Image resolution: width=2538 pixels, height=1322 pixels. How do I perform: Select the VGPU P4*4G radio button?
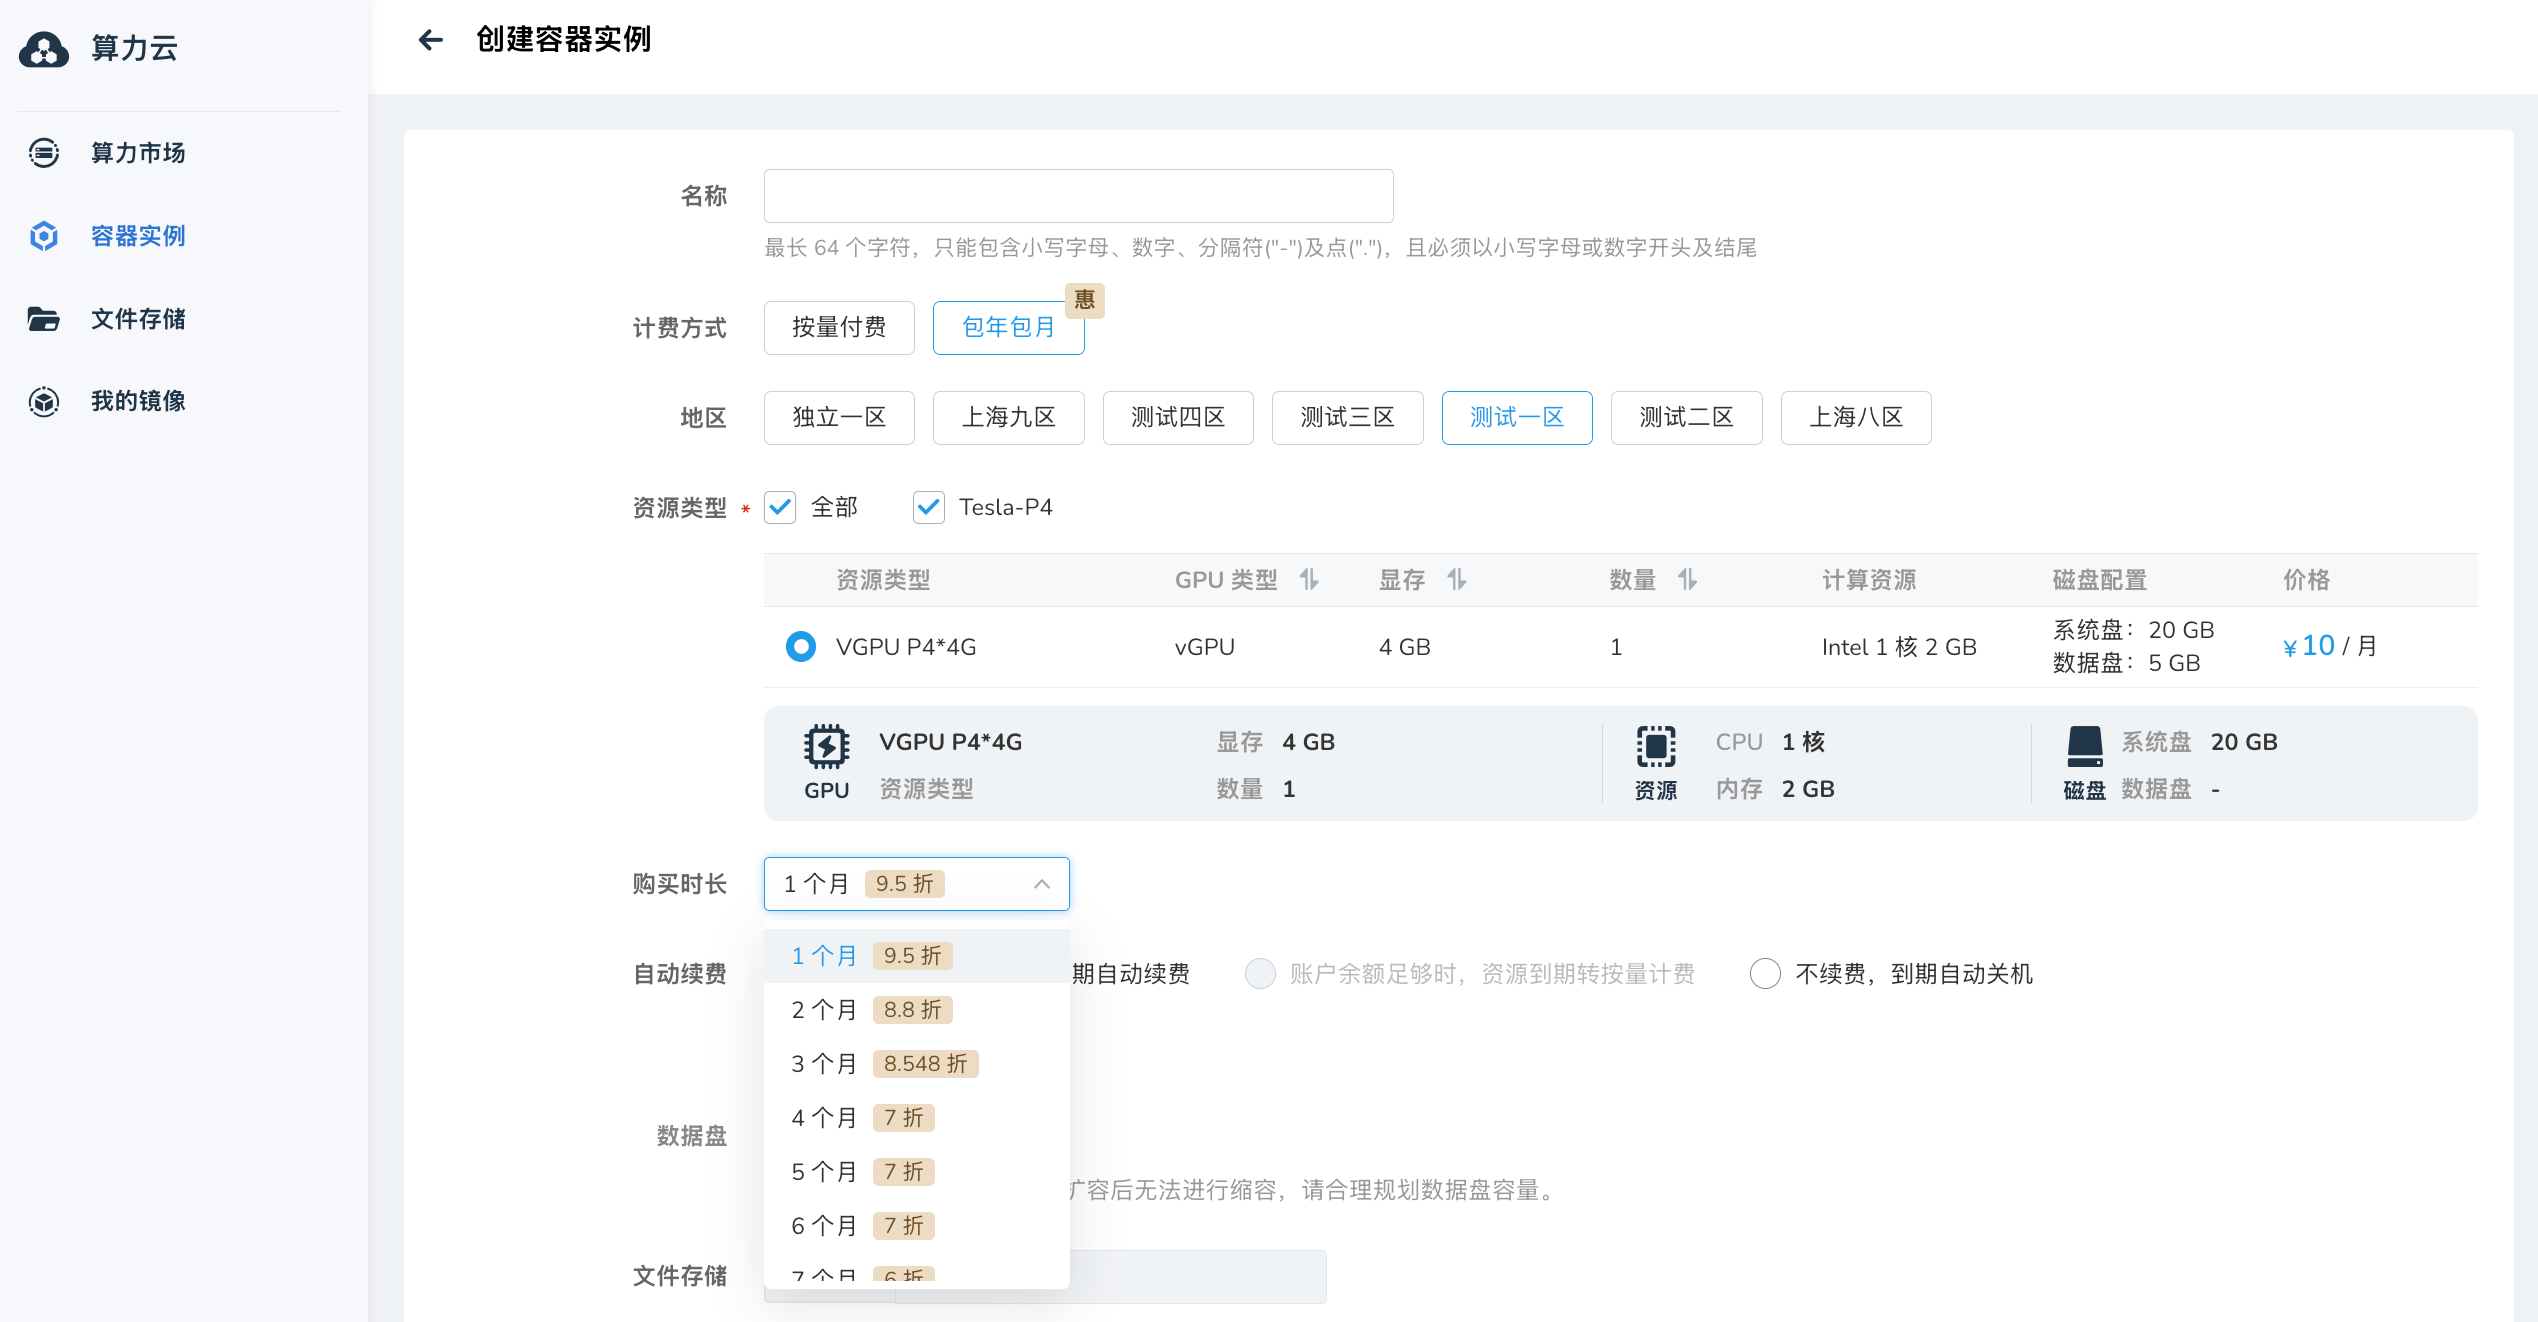tap(801, 646)
